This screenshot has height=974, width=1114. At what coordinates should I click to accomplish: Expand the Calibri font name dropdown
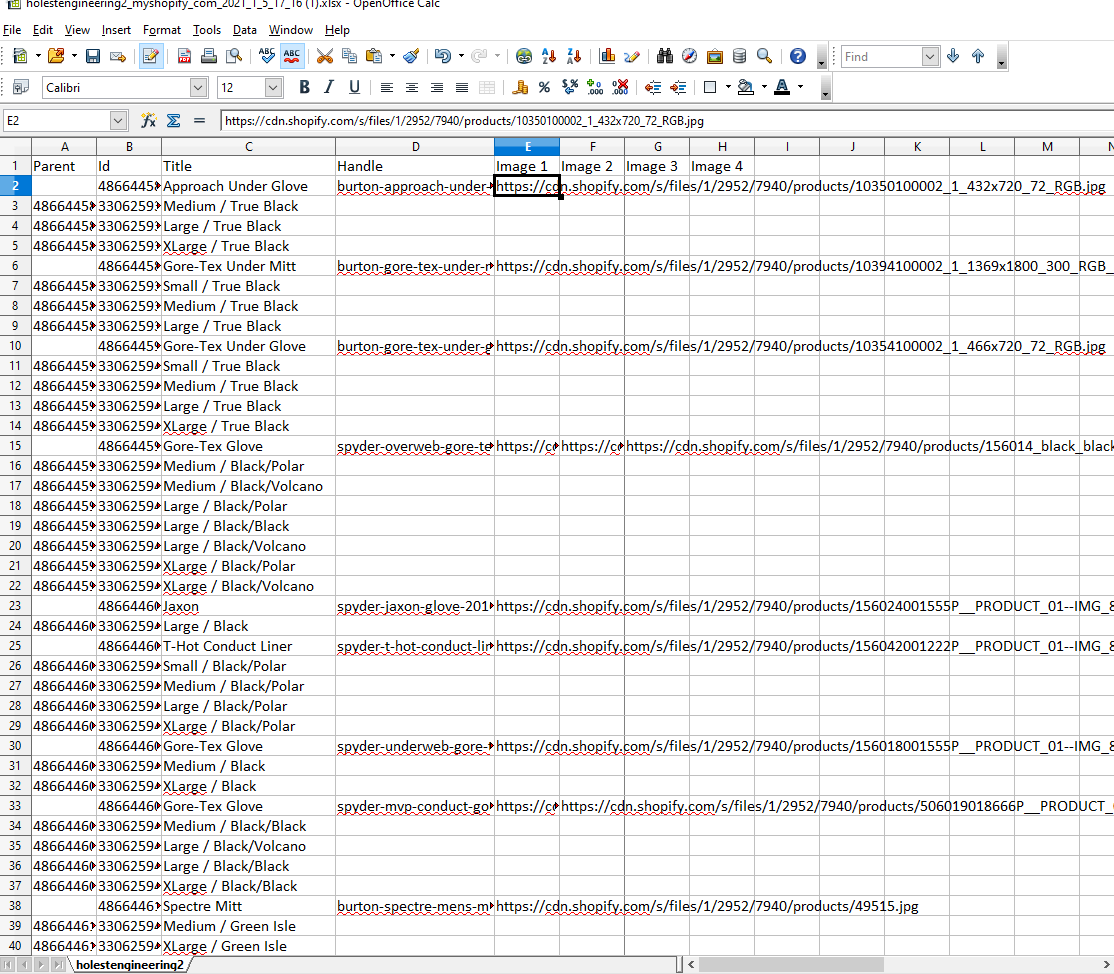coord(198,88)
